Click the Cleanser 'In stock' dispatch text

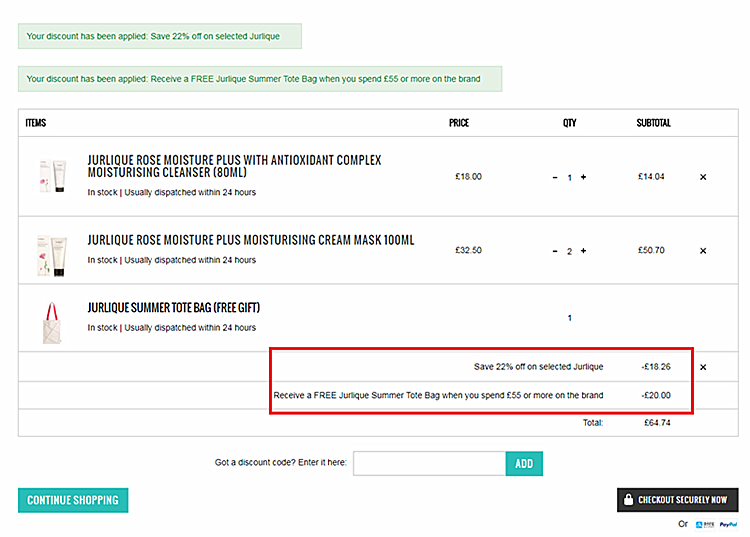171,192
